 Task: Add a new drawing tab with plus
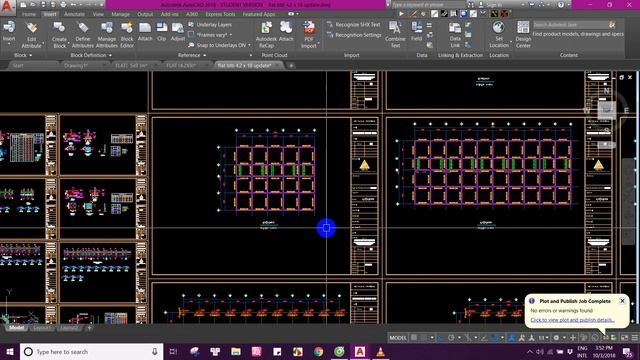click(x=291, y=65)
